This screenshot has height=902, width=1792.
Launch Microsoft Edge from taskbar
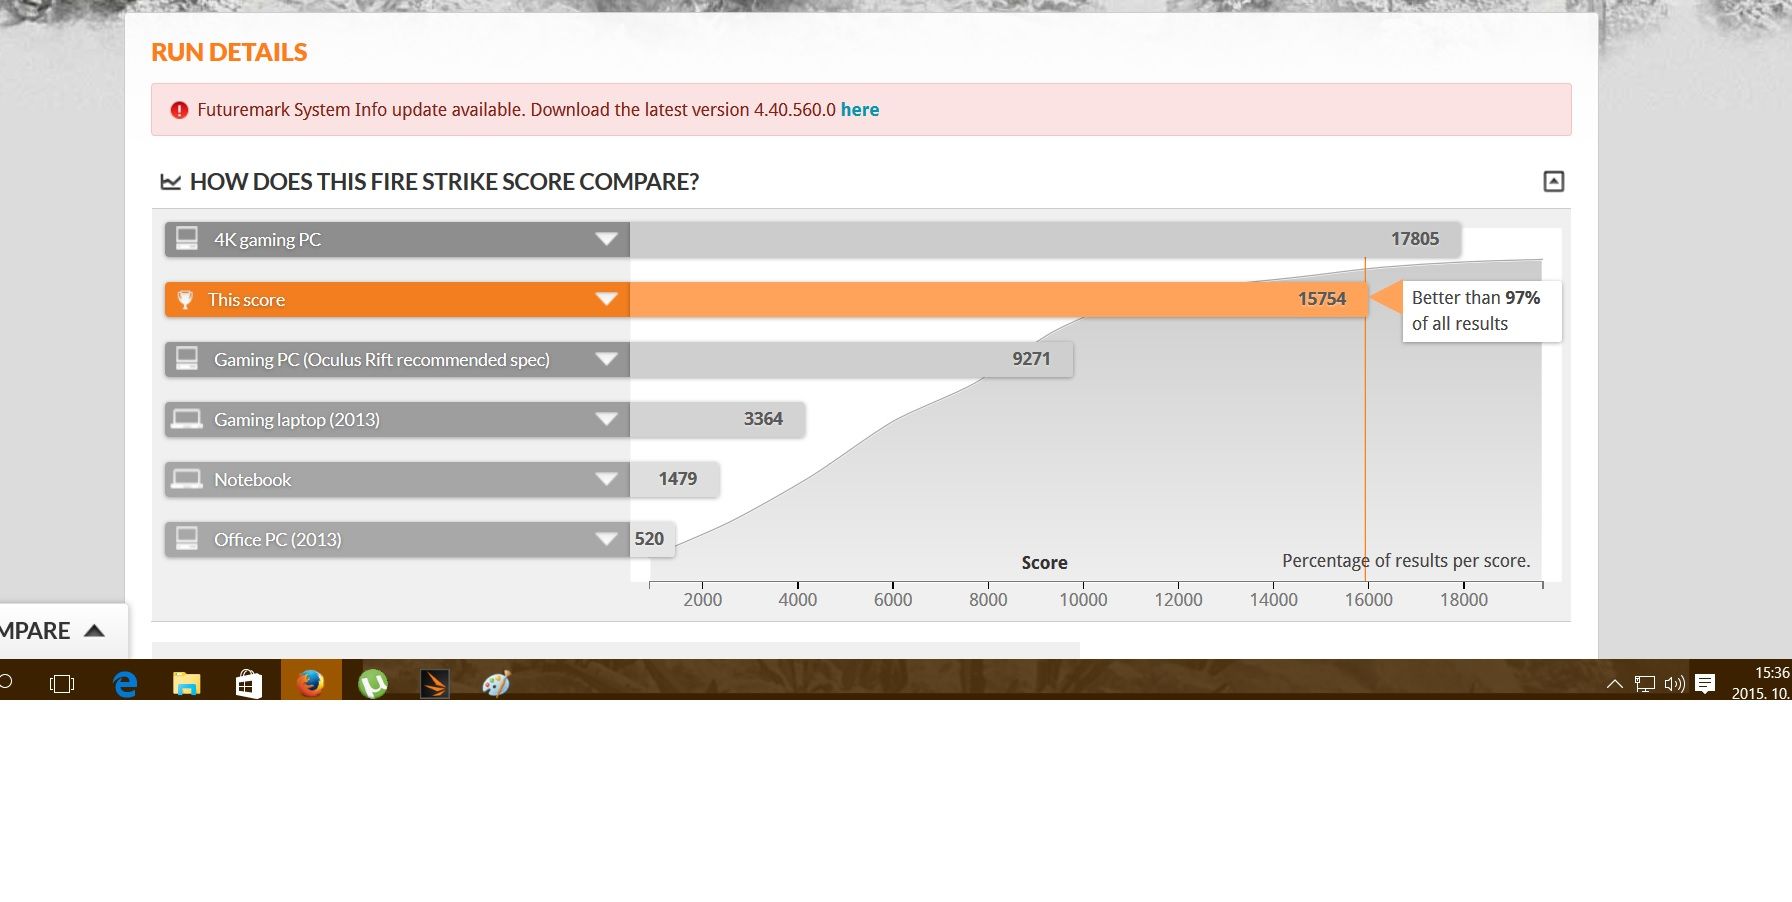[x=125, y=684]
